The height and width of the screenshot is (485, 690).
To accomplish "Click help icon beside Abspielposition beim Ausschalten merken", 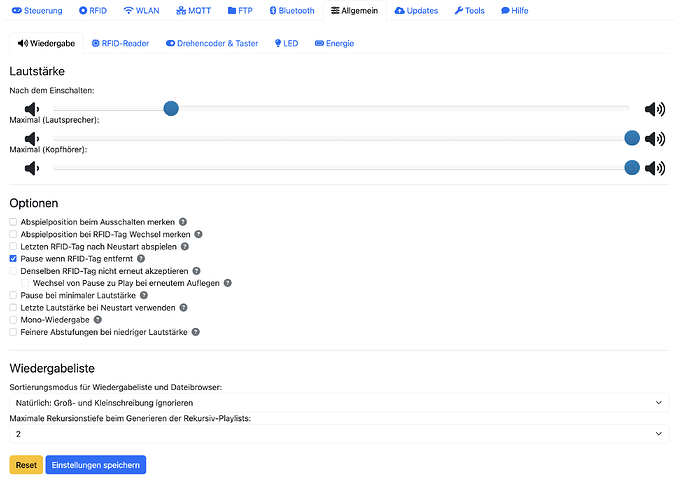I will click(183, 222).
